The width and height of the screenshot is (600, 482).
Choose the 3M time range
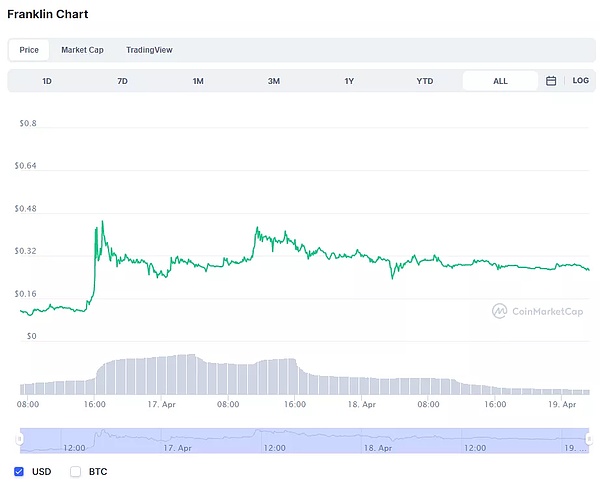point(274,81)
